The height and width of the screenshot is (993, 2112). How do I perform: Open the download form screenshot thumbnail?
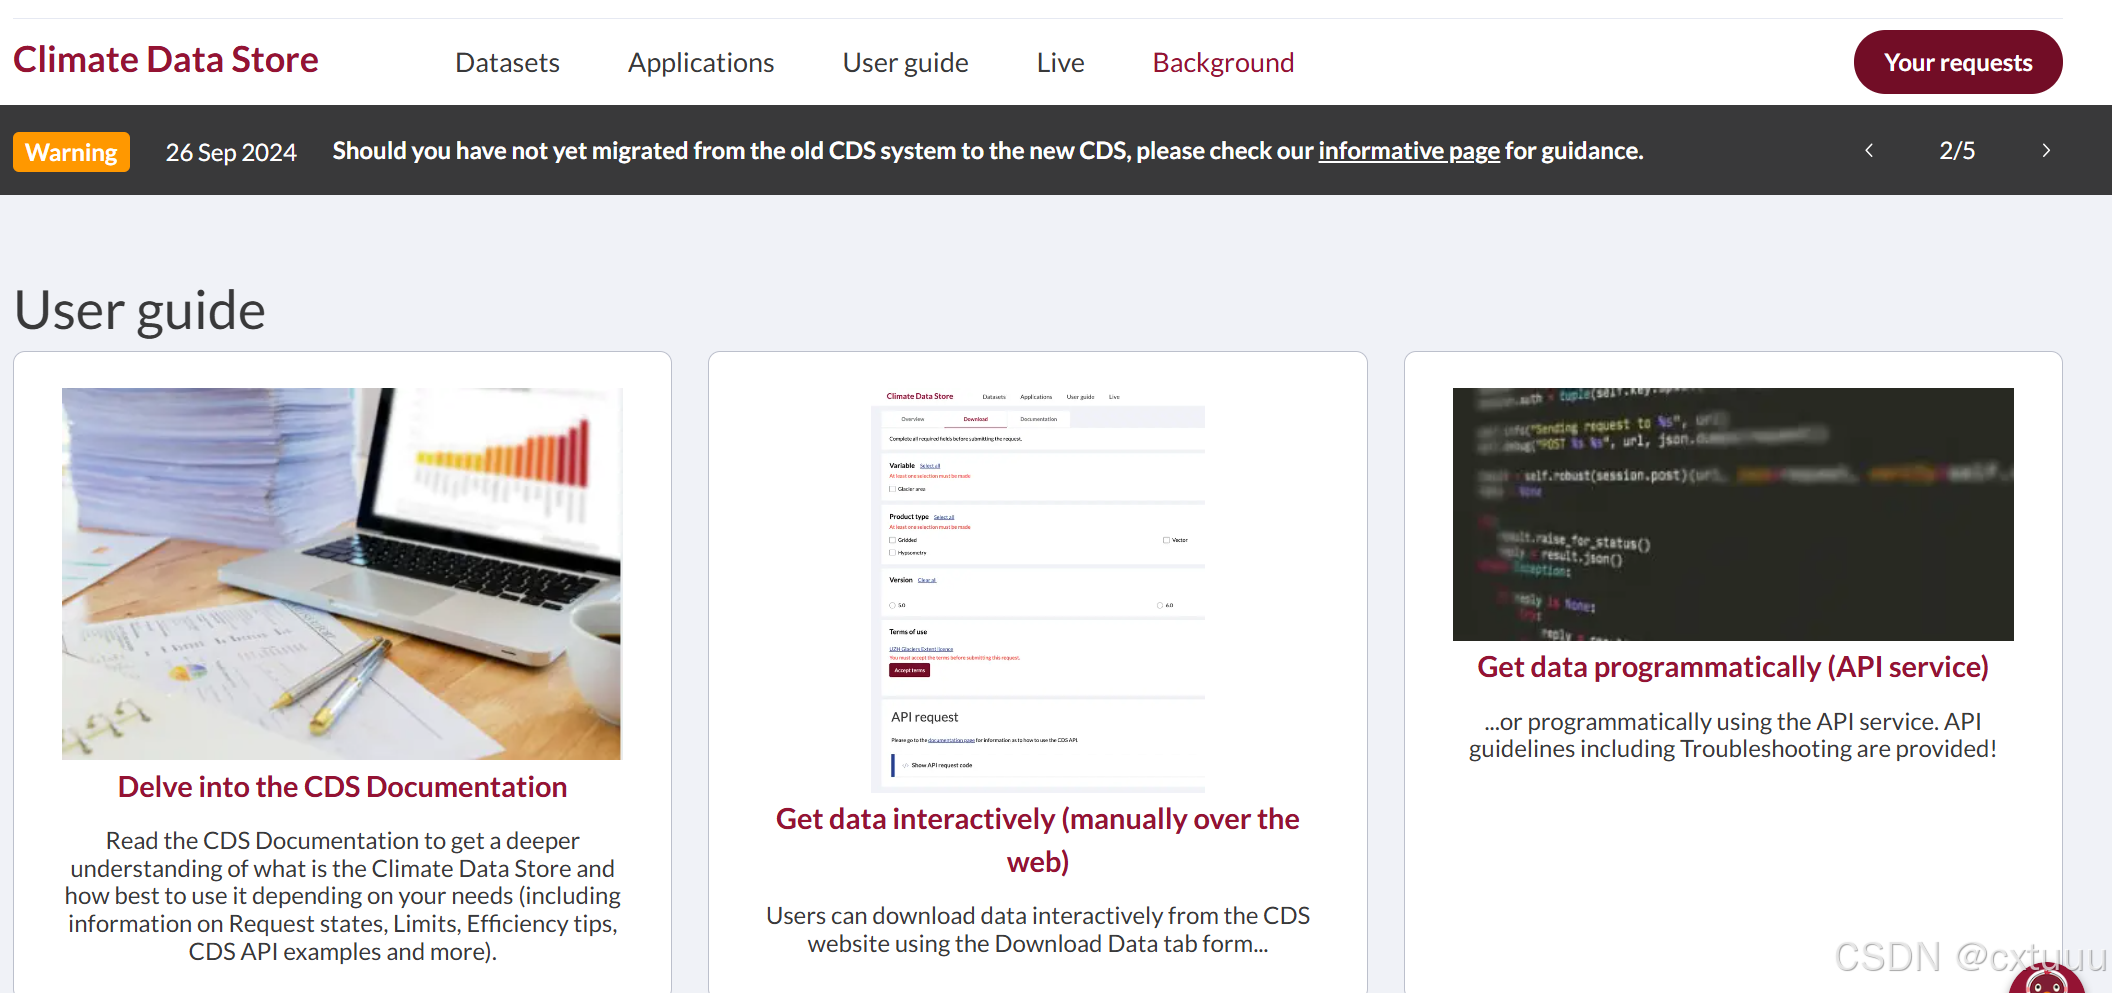[1038, 589]
